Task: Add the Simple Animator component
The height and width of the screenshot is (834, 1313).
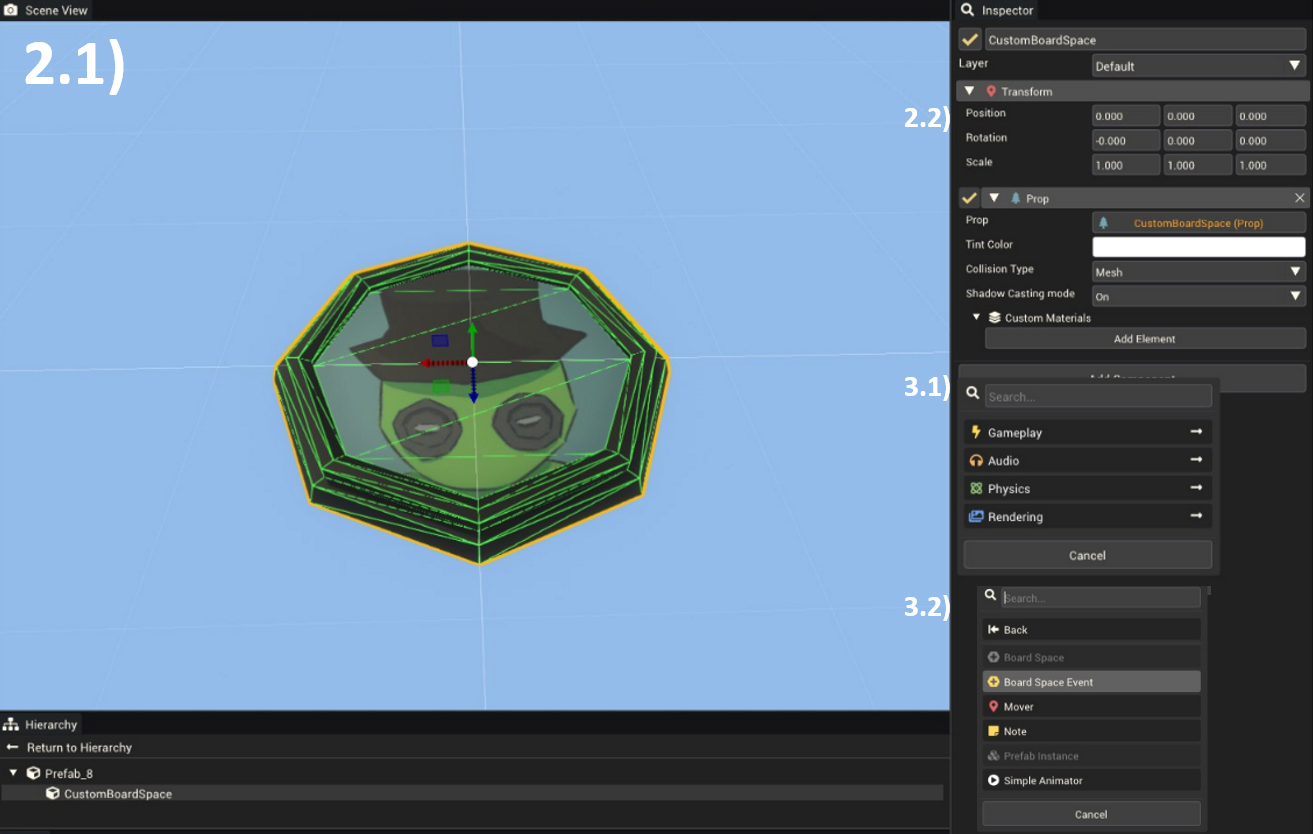Action: [x=1091, y=780]
